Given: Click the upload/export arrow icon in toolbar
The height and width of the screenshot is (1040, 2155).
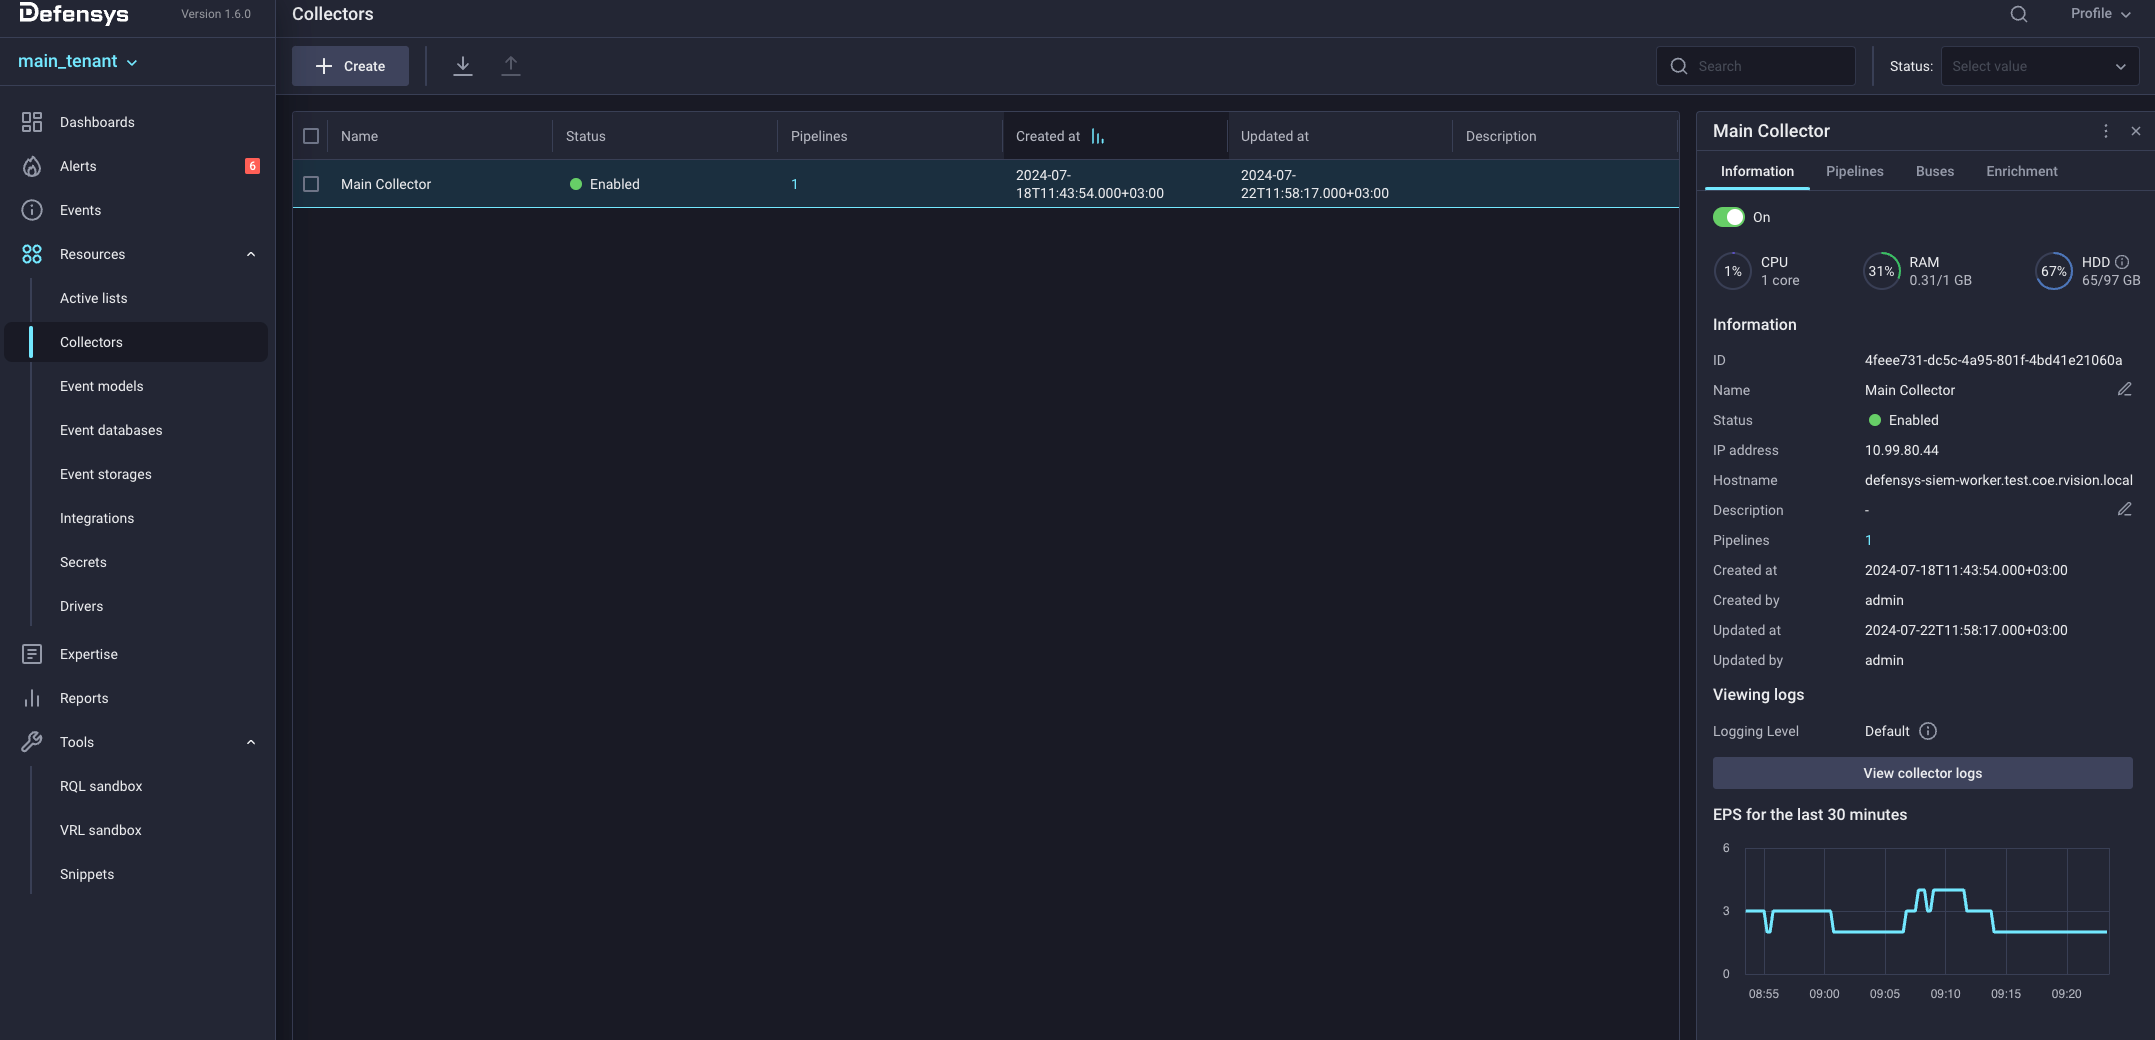Looking at the screenshot, I should click(x=511, y=66).
